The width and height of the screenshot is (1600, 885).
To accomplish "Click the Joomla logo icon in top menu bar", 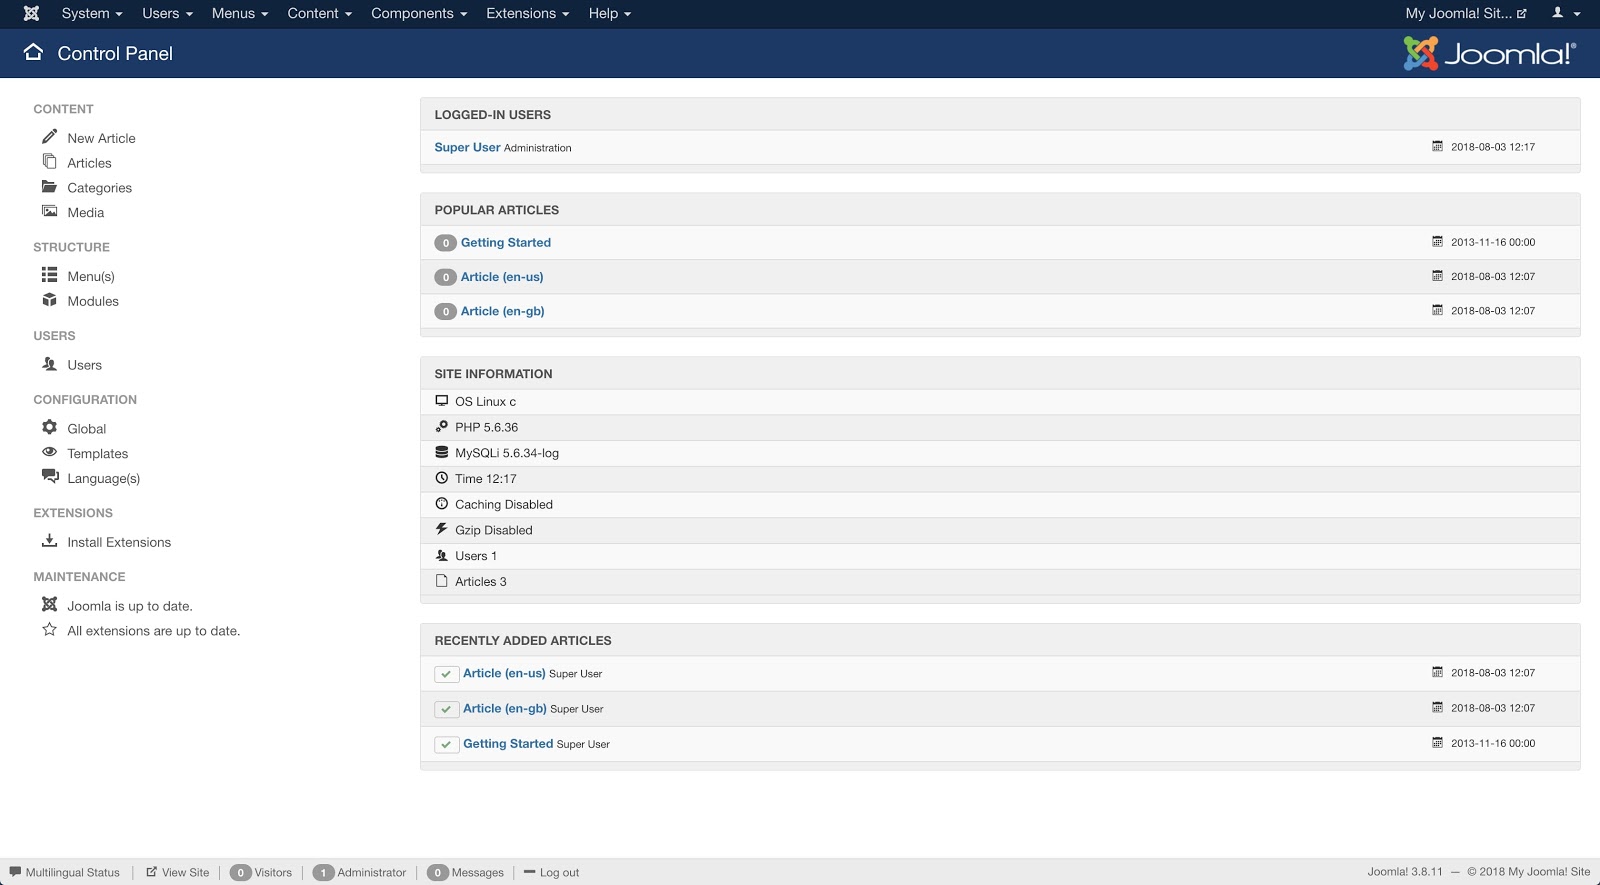I will pos(31,13).
